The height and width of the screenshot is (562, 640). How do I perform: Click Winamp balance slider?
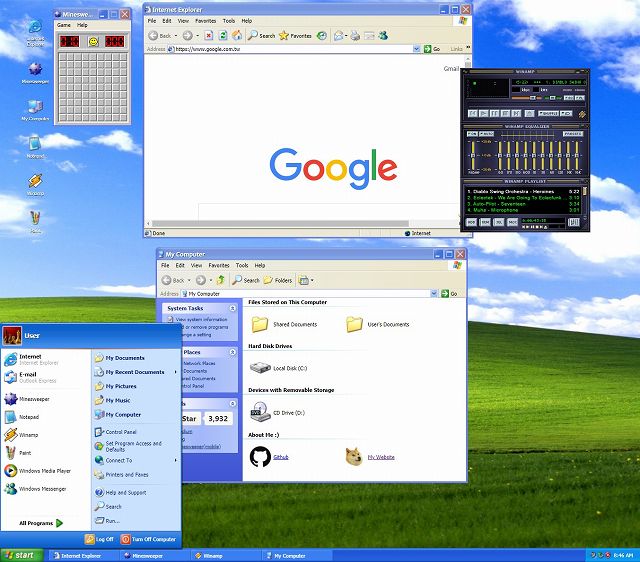[553, 98]
